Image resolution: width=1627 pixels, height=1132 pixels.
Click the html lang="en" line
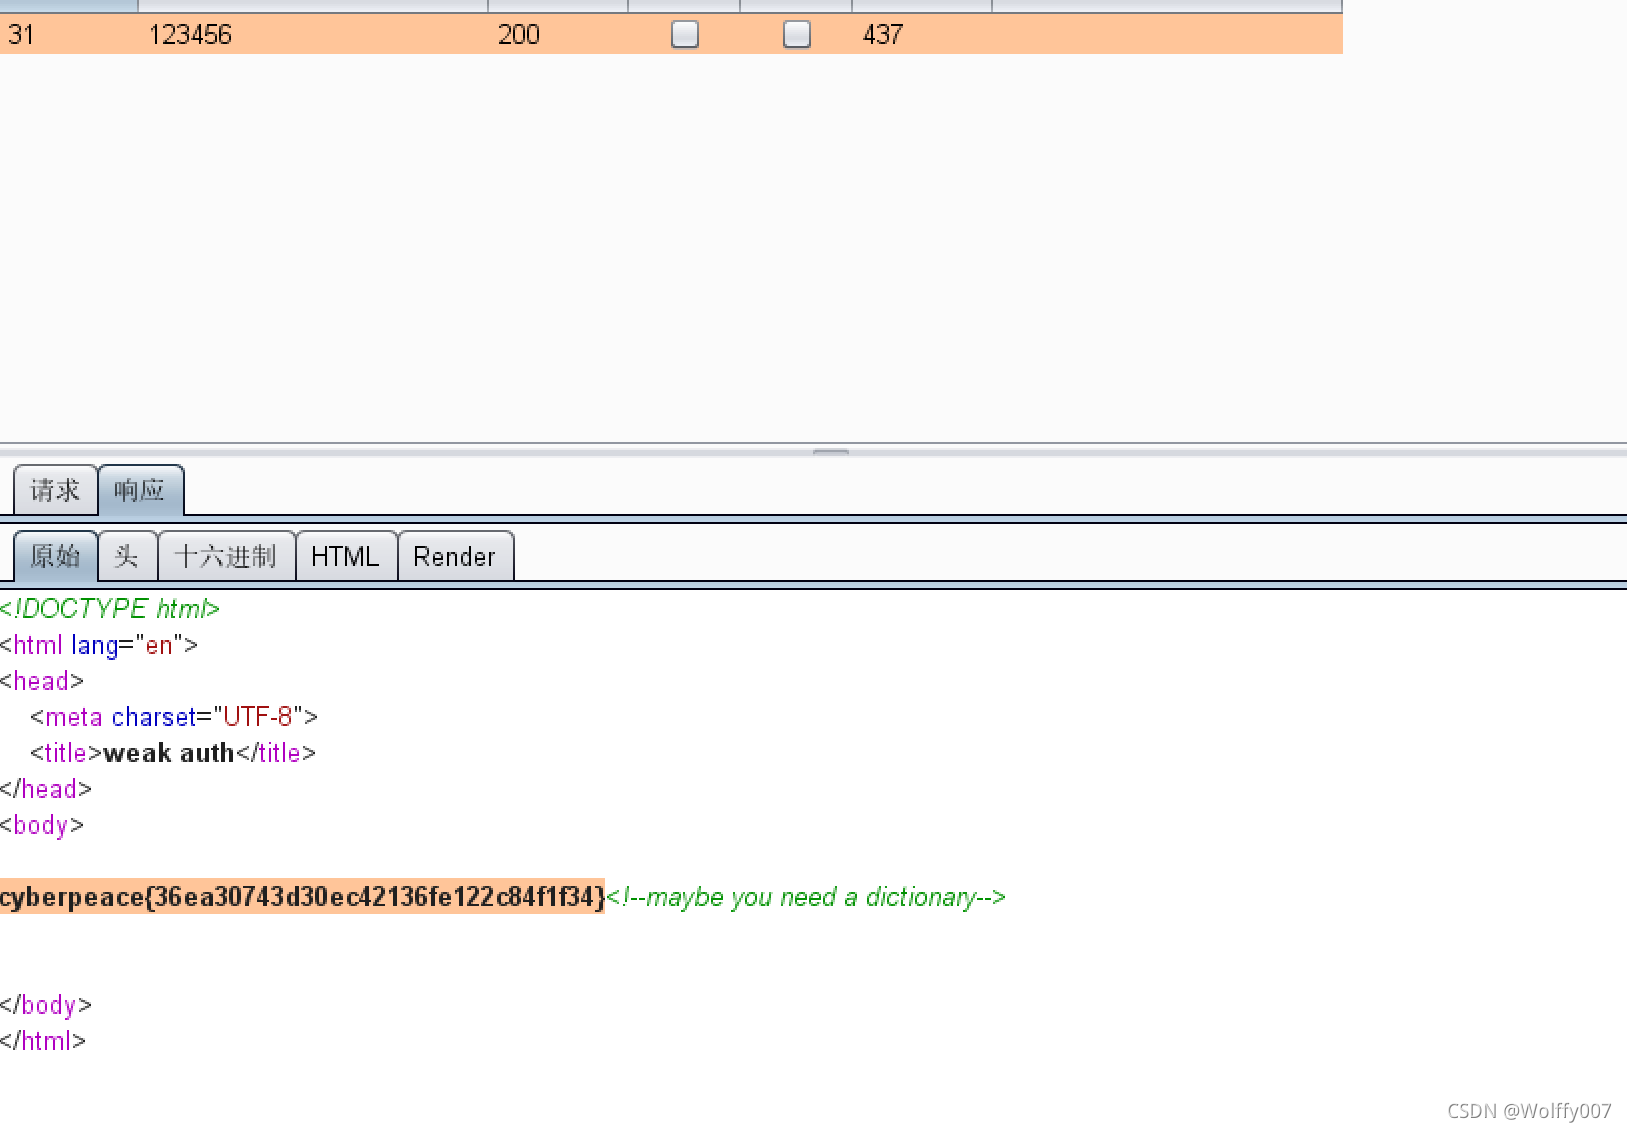tap(99, 645)
